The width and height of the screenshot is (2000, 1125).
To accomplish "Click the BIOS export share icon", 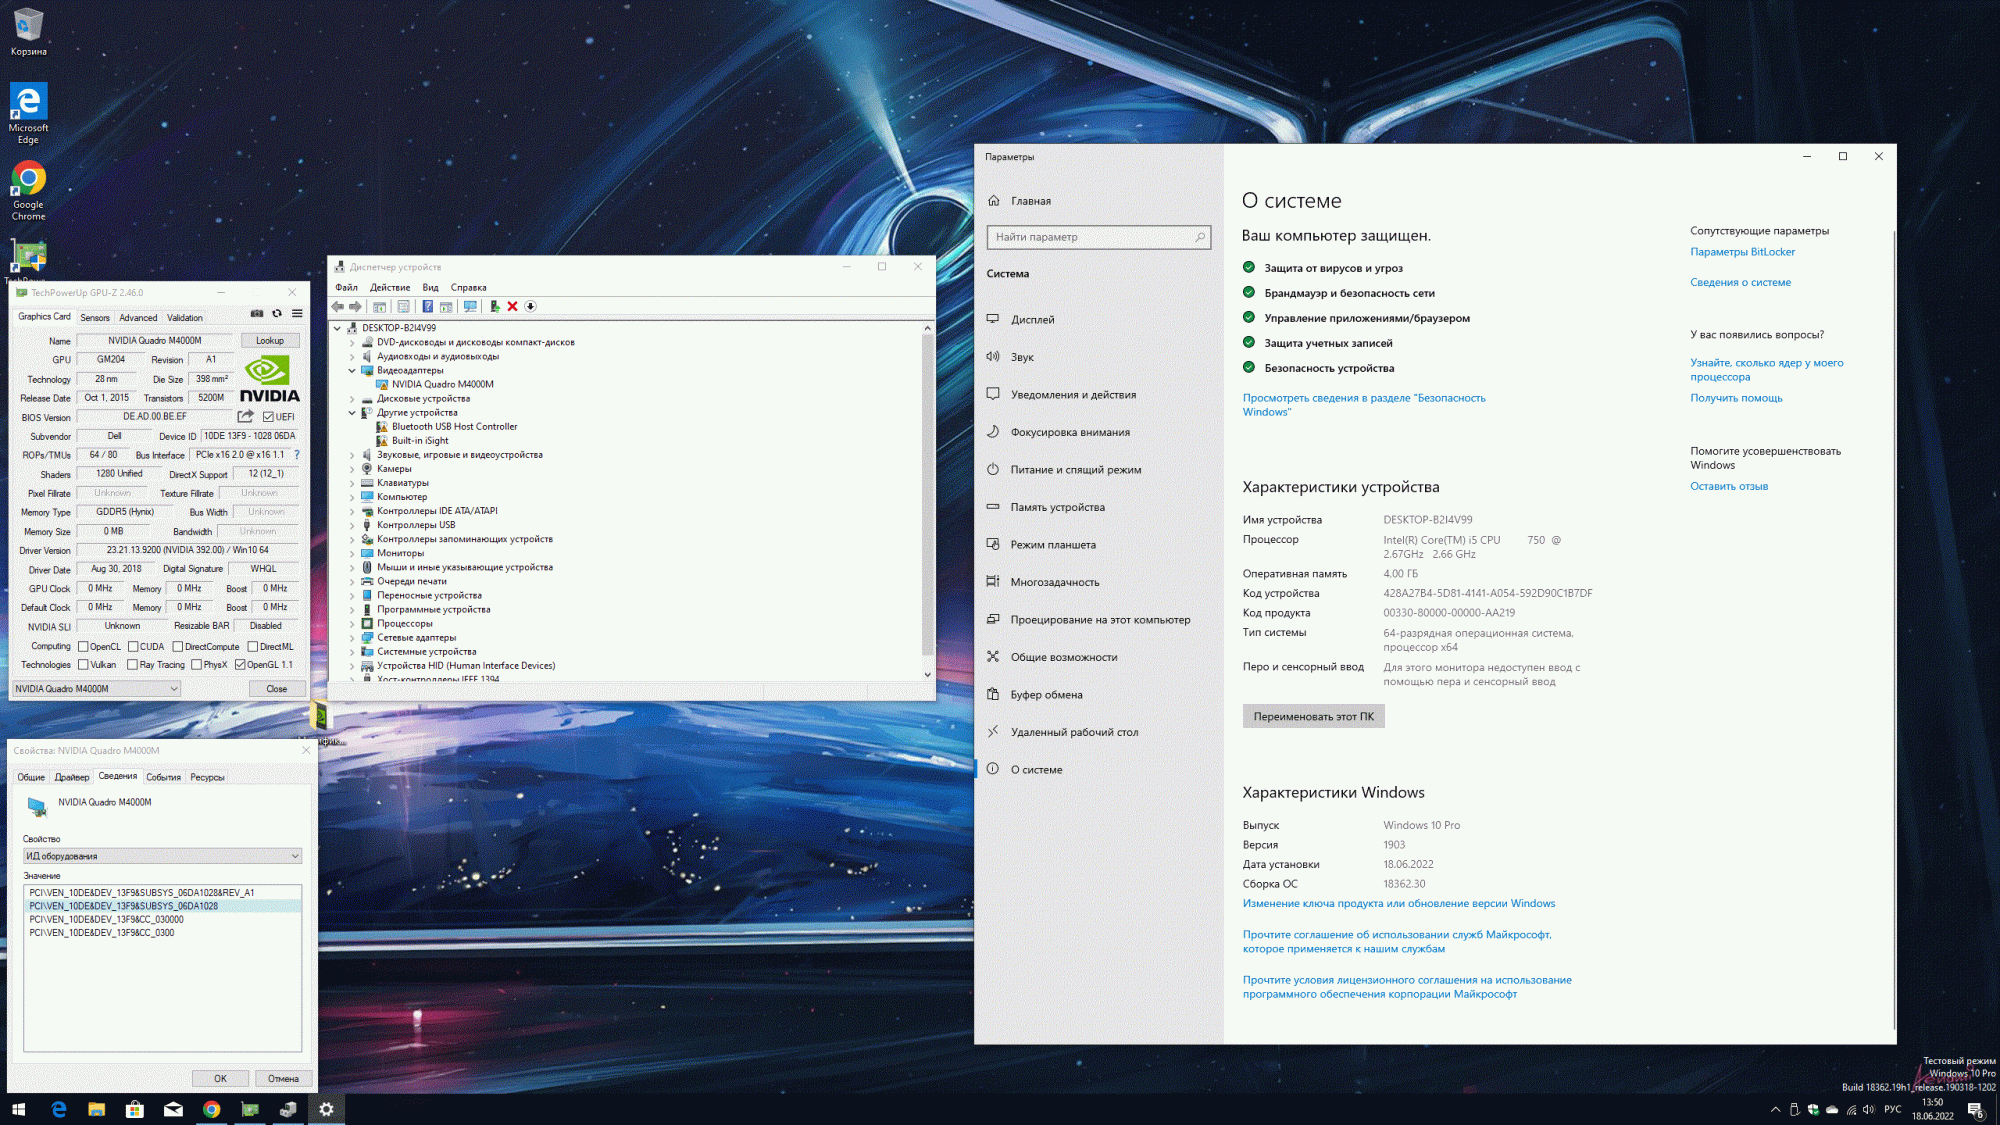I will pyautogui.click(x=245, y=417).
